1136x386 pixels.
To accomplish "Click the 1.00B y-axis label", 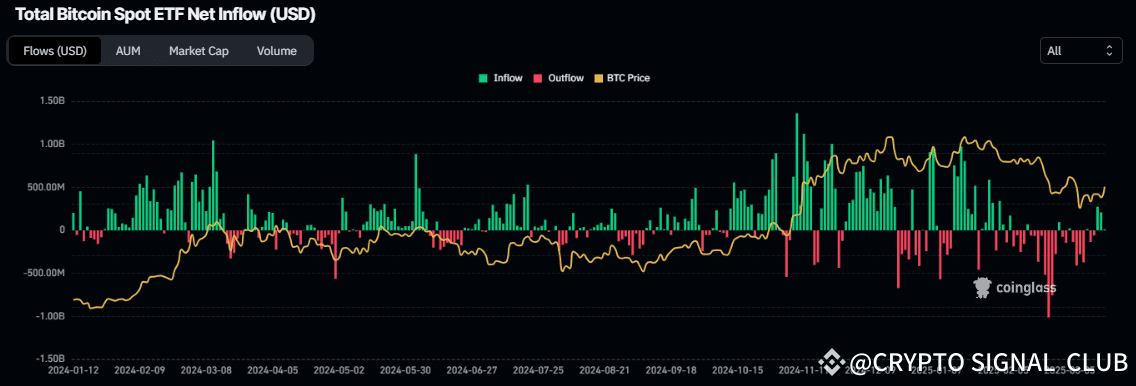I will [x=53, y=144].
